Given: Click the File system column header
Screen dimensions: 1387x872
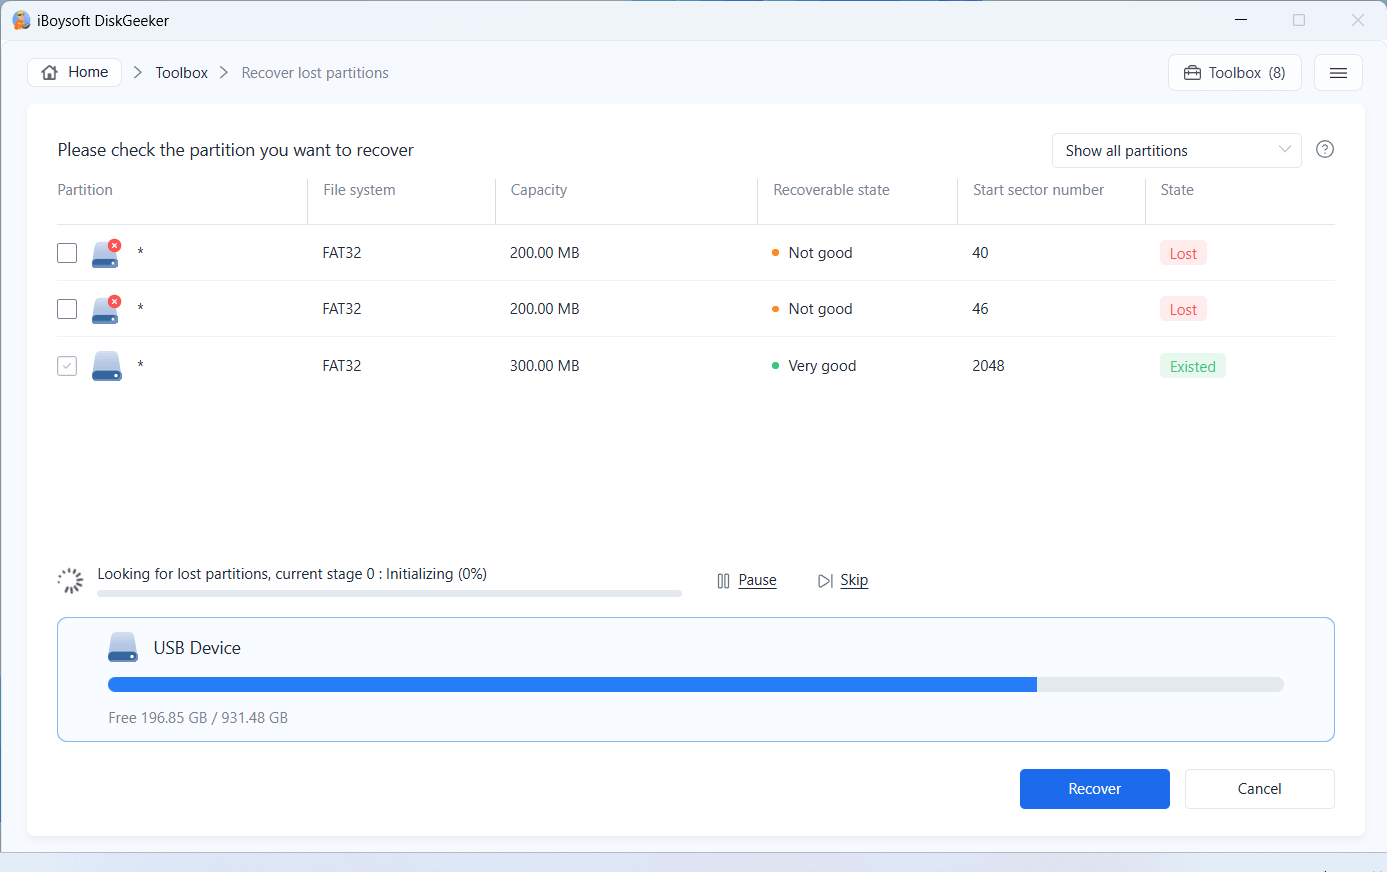Looking at the screenshot, I should (359, 190).
